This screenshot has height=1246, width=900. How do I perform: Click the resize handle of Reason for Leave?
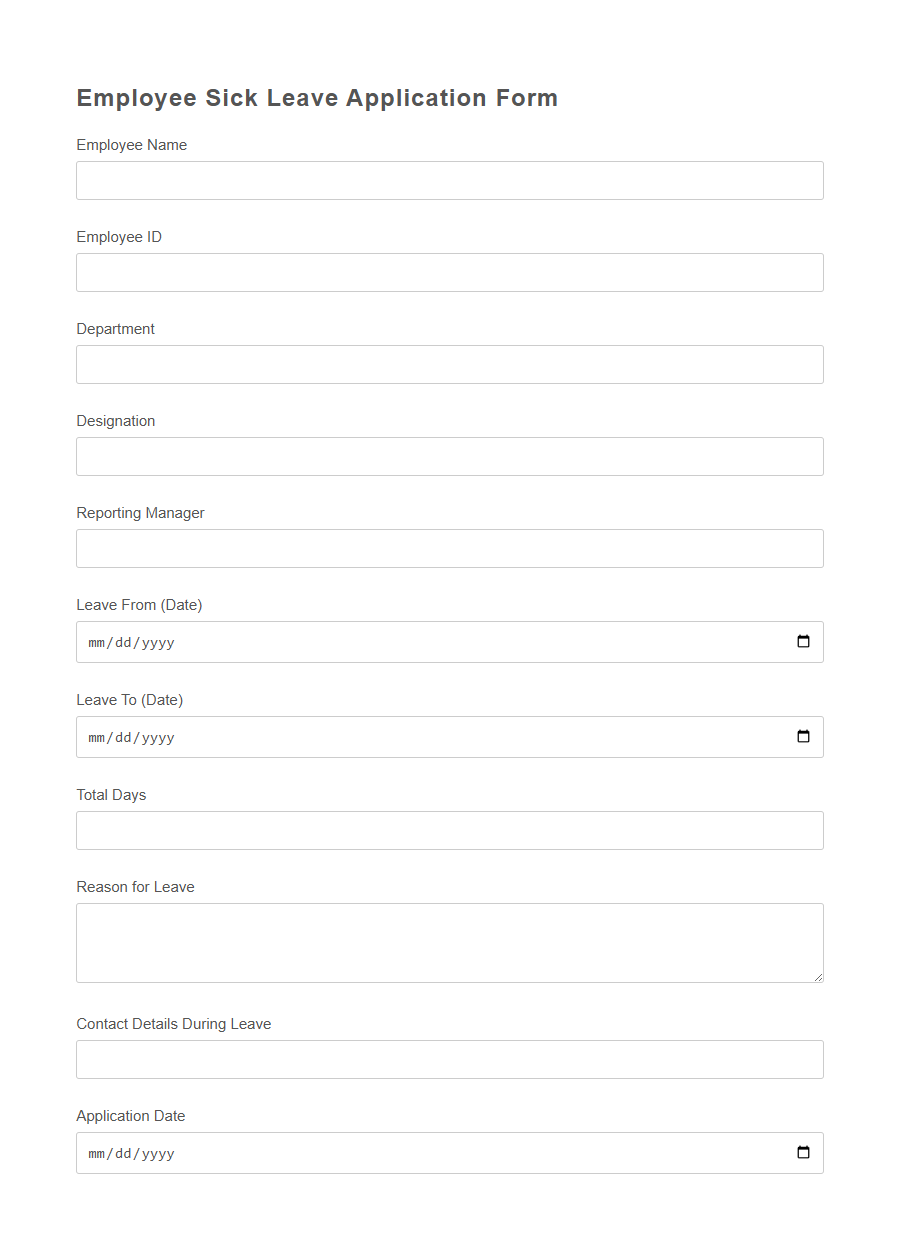click(x=818, y=977)
